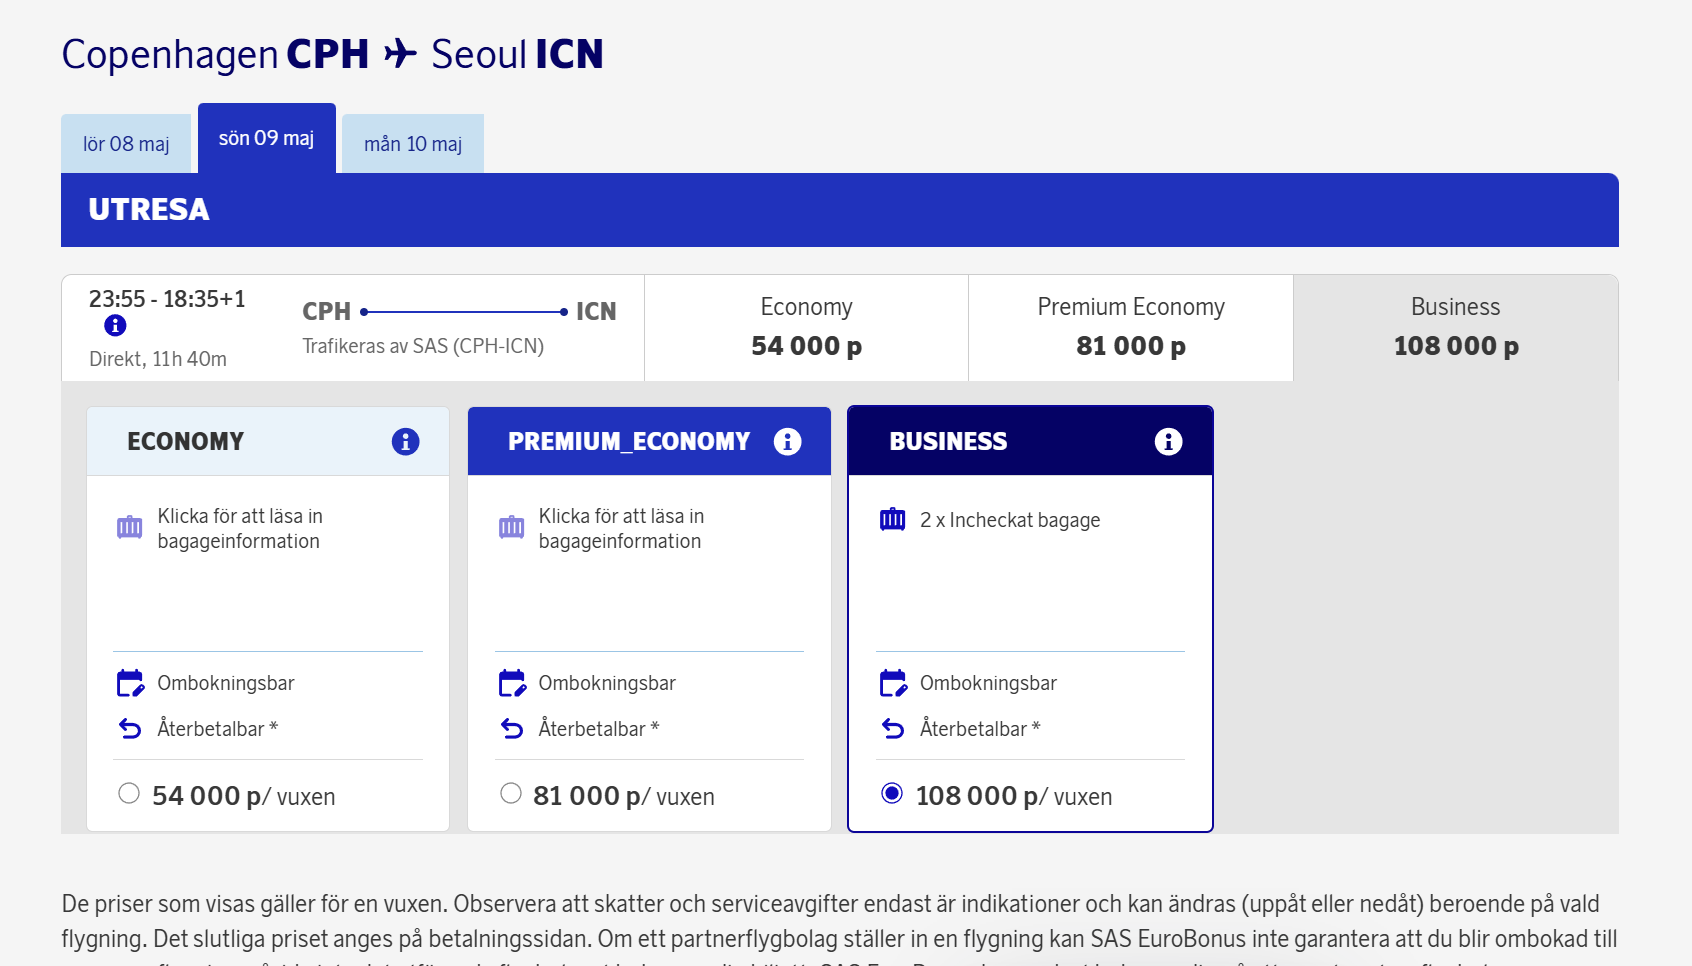The width and height of the screenshot is (1692, 966).
Task: Show info for the PREMIUM_ECONOMY fare card
Action: point(787,441)
